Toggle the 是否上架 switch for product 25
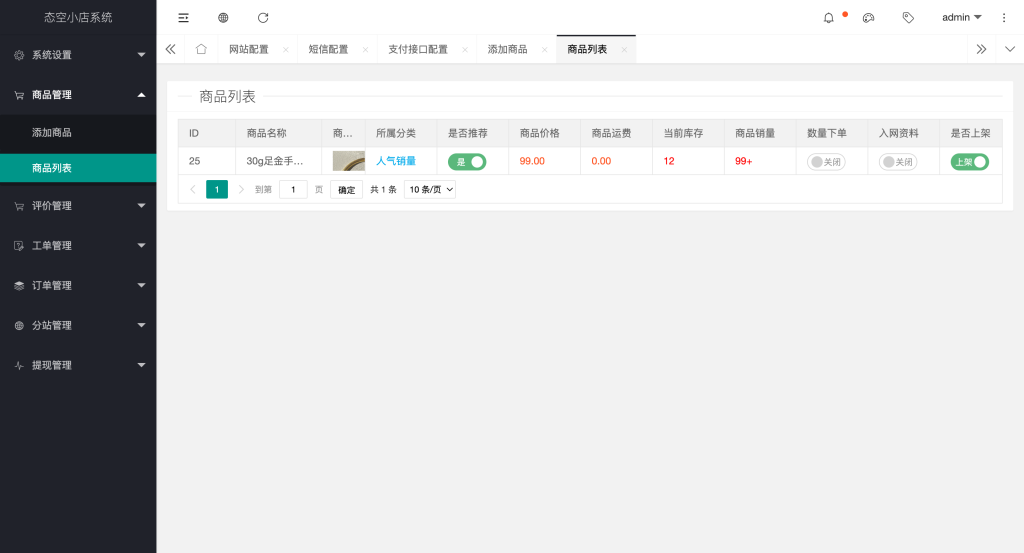This screenshot has width=1024, height=553. click(970, 162)
